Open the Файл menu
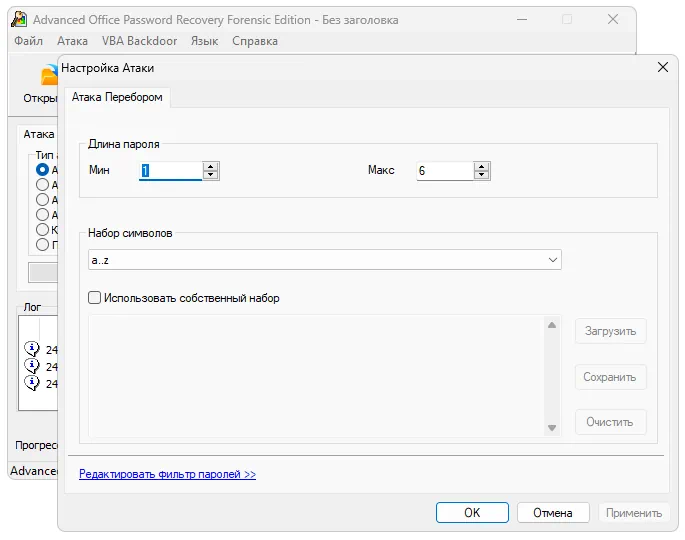685x540 pixels. point(28,41)
